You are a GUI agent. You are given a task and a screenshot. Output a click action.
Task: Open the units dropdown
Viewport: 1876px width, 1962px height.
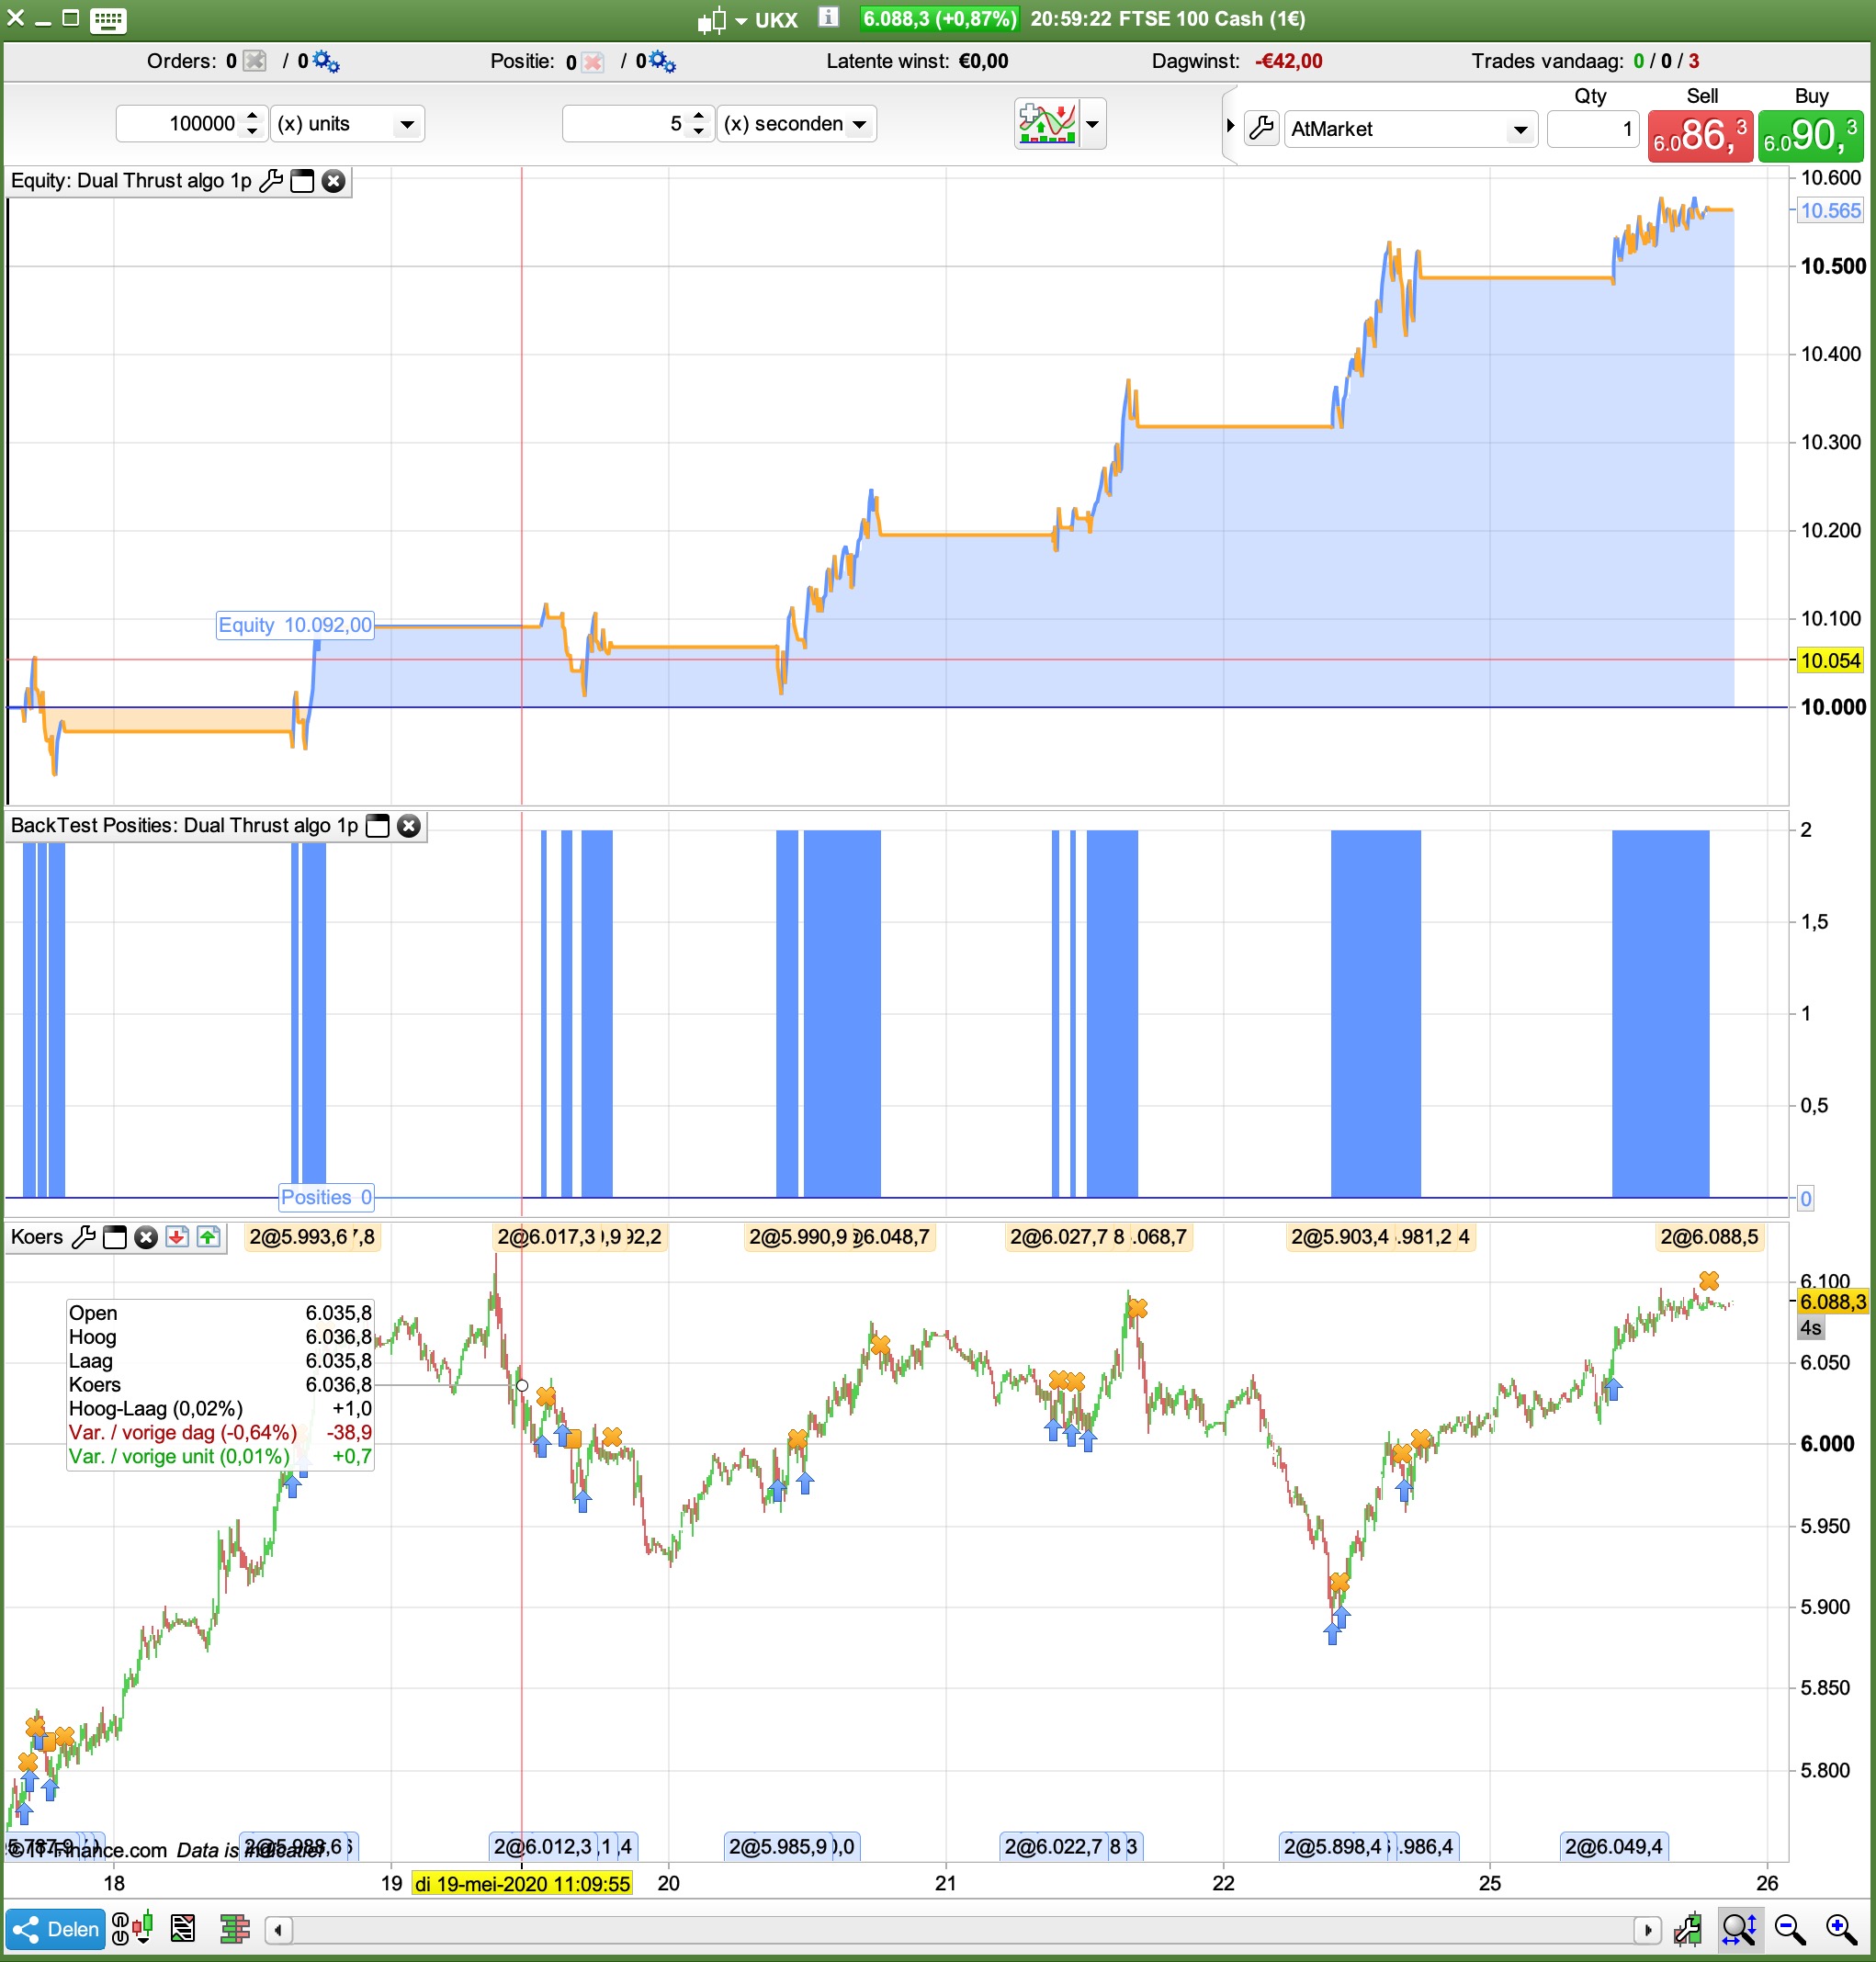click(x=406, y=125)
